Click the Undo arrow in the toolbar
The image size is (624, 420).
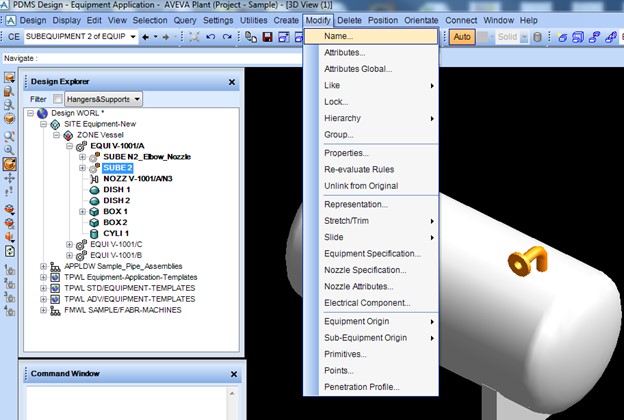[x=210, y=37]
